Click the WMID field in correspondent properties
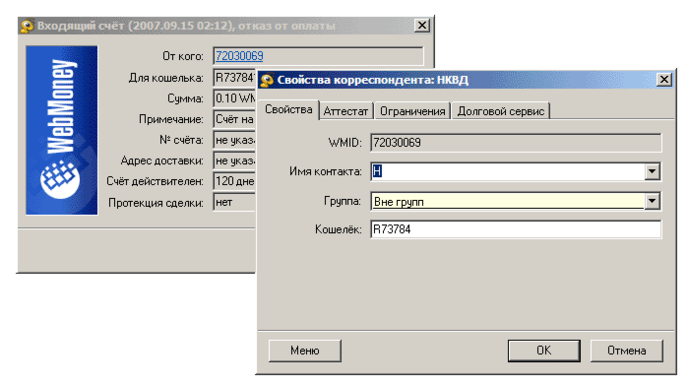Screen dimensions: 688x385 coord(516,143)
